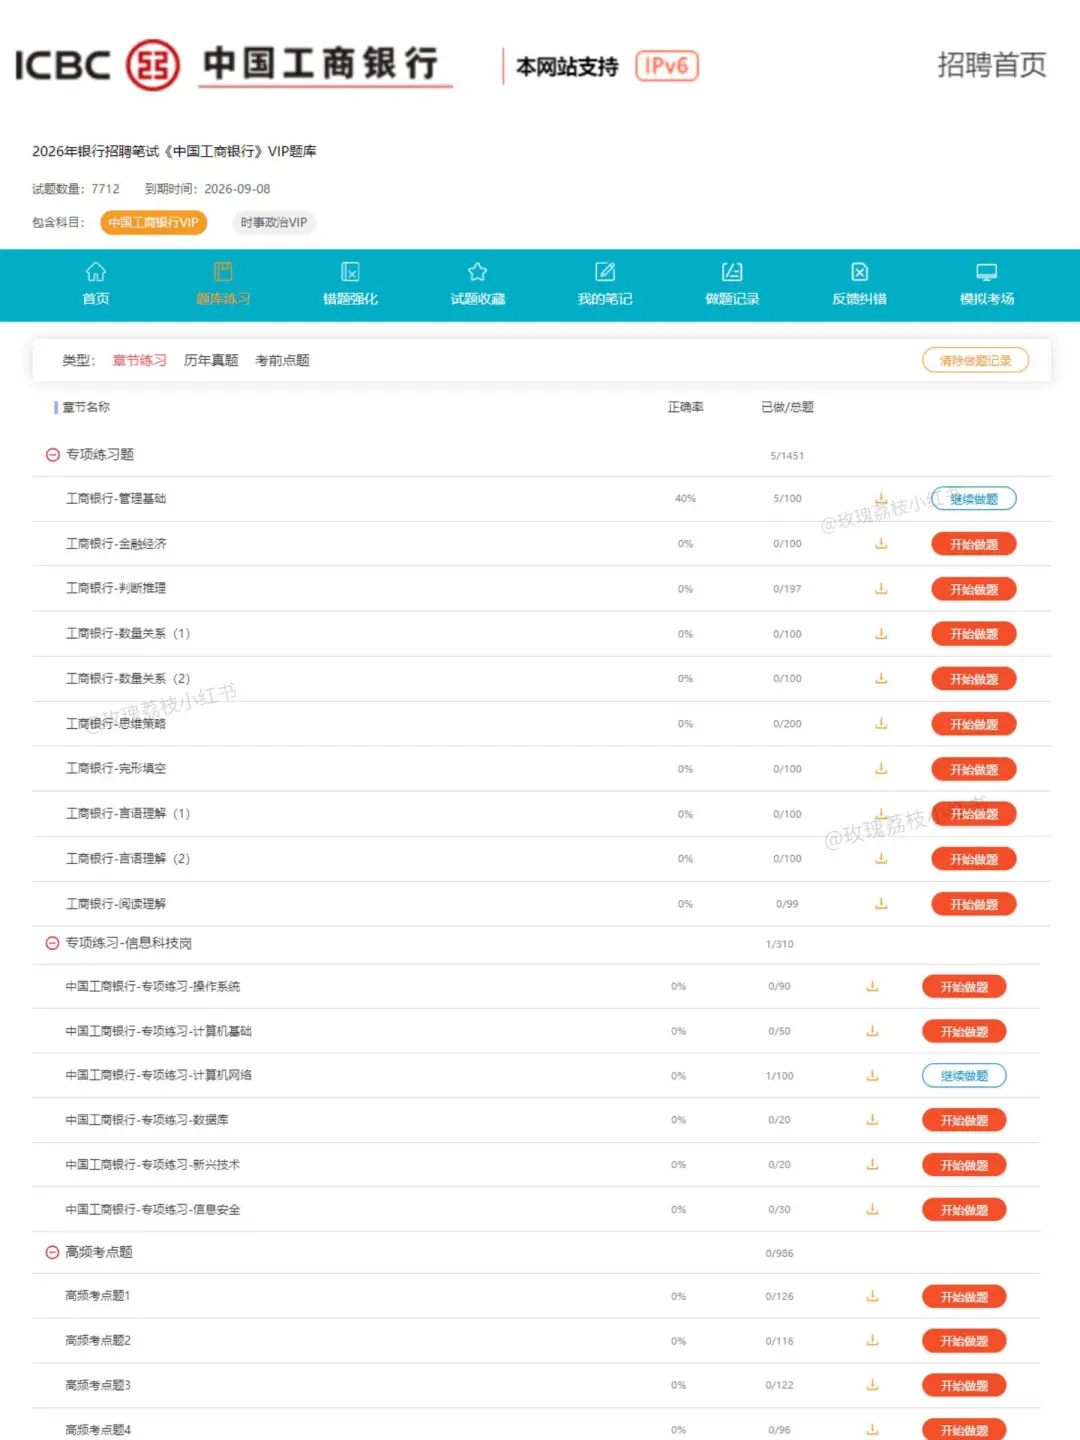Download the 工商银行-判断推理 chapter
The height and width of the screenshot is (1440, 1080).
click(x=881, y=589)
